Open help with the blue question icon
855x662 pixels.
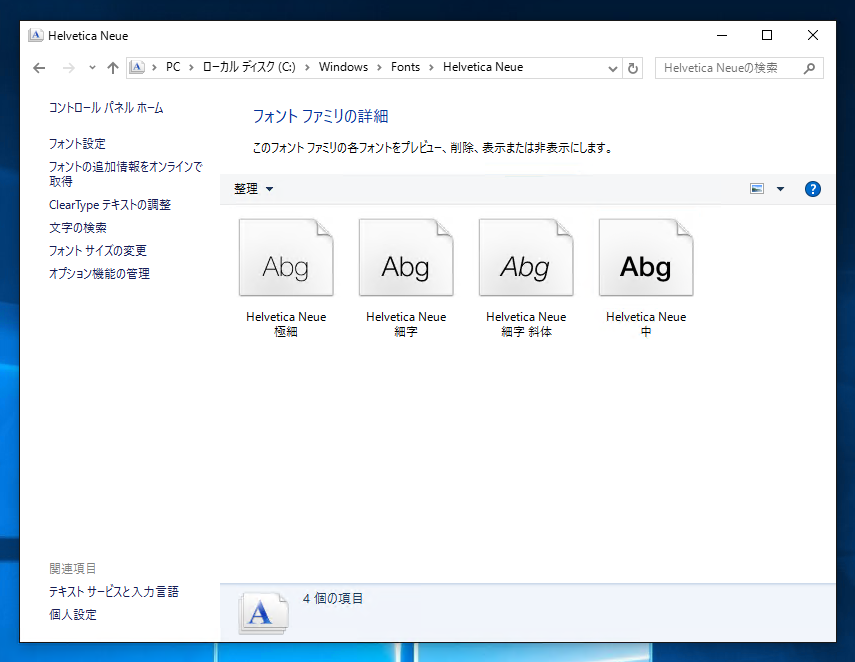[812, 189]
